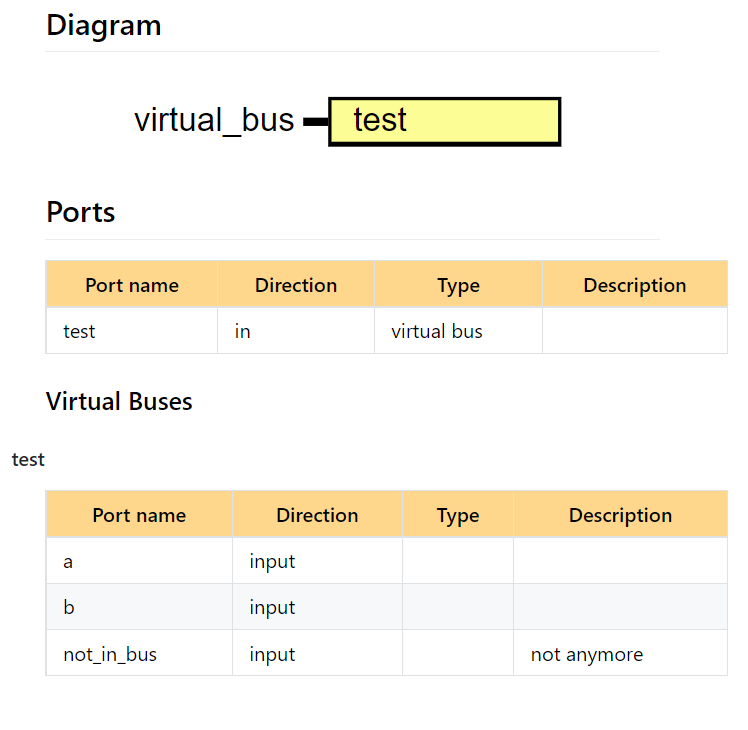Click the black connector line beside virtual_bus

pyautogui.click(x=316, y=122)
